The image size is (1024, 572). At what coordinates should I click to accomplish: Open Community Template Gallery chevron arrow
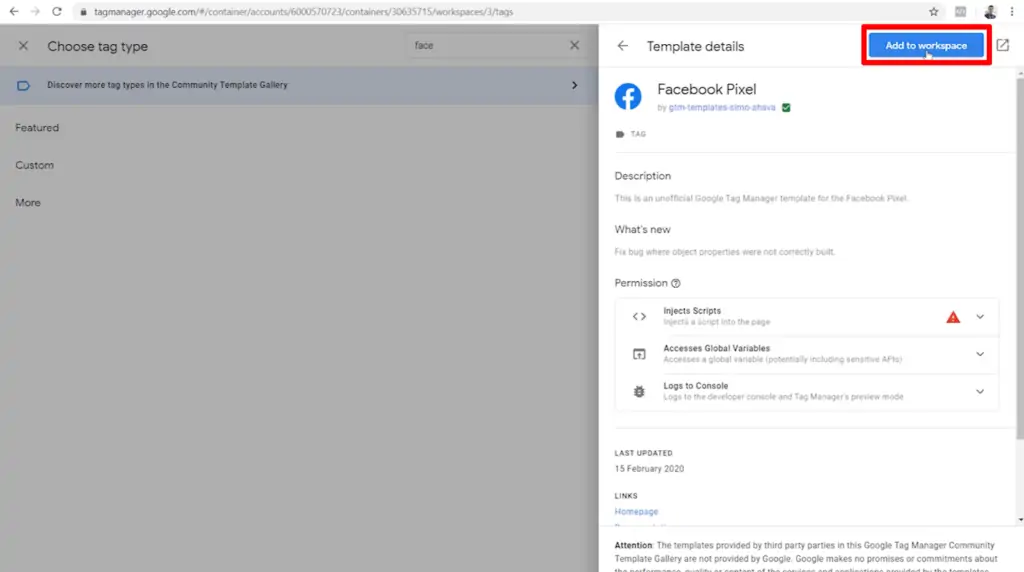click(x=575, y=85)
